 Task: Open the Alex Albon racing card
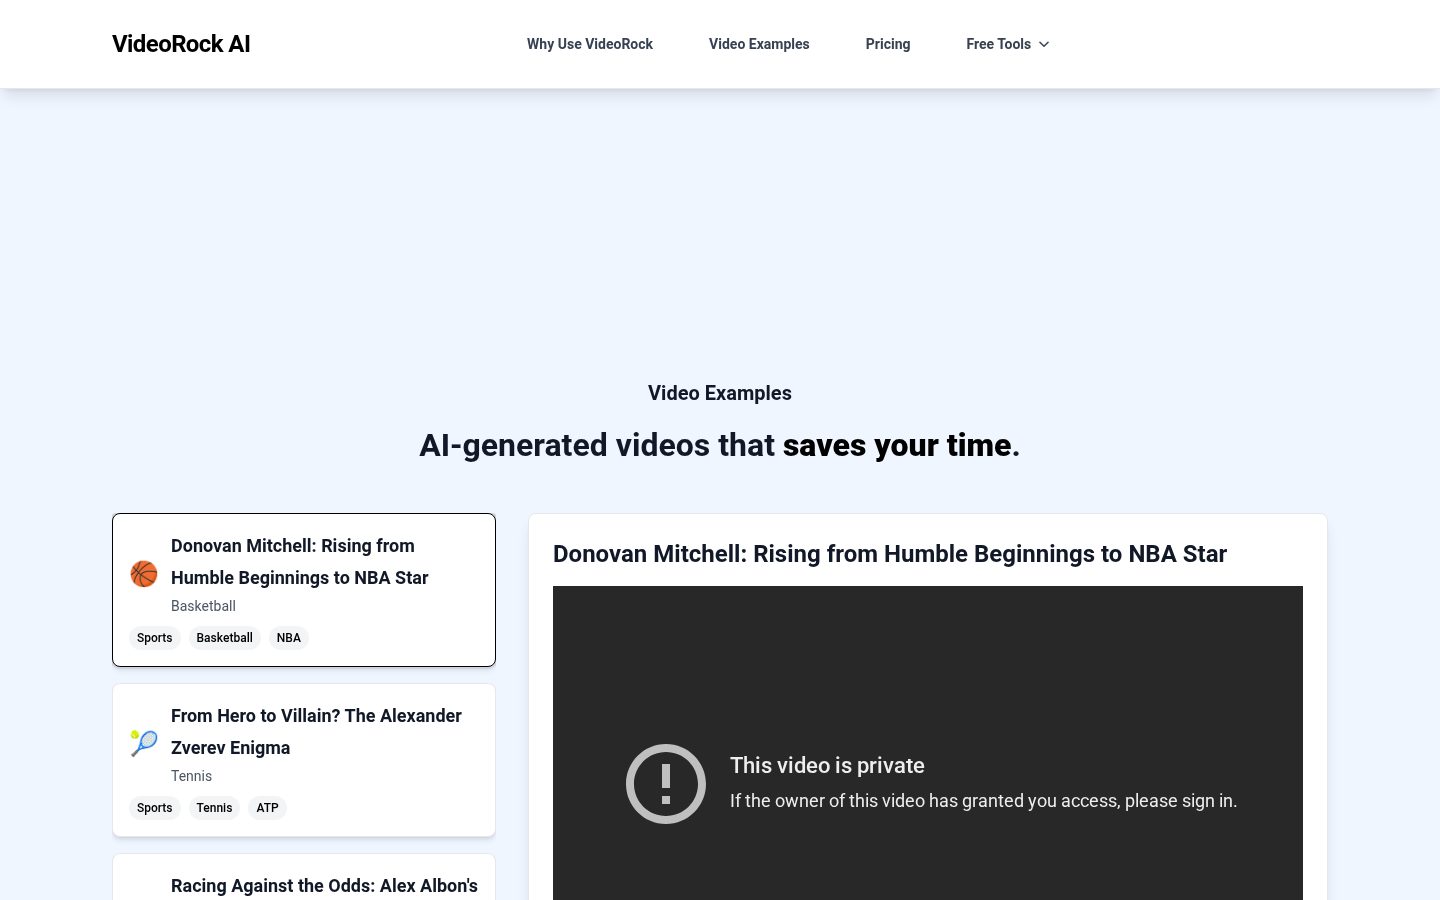pyautogui.click(x=304, y=877)
